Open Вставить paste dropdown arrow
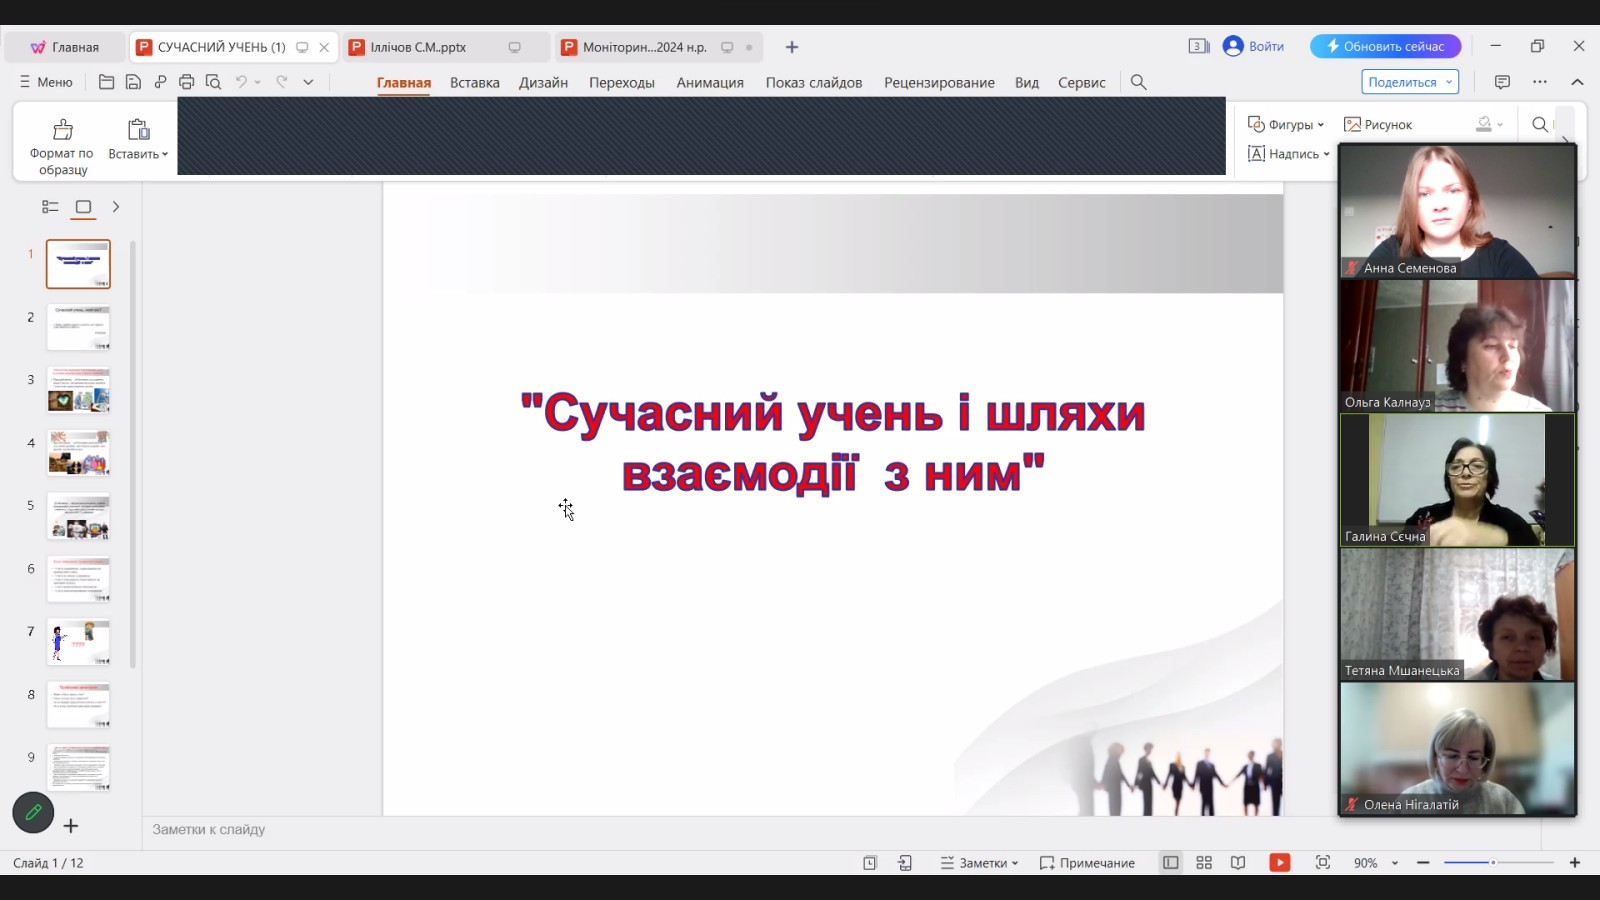Image resolution: width=1600 pixels, height=900 pixels. (x=165, y=154)
